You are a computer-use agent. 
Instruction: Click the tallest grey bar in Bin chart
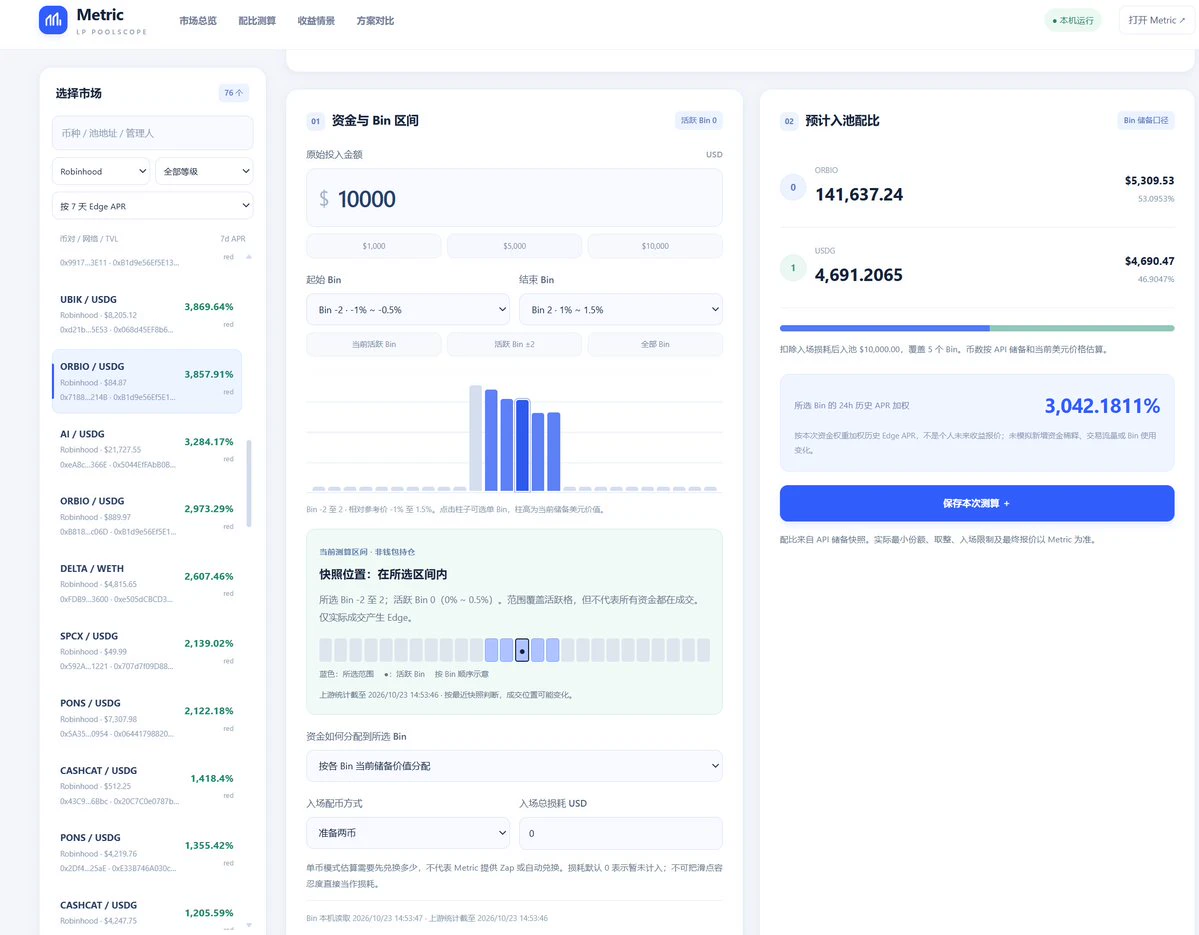476,437
